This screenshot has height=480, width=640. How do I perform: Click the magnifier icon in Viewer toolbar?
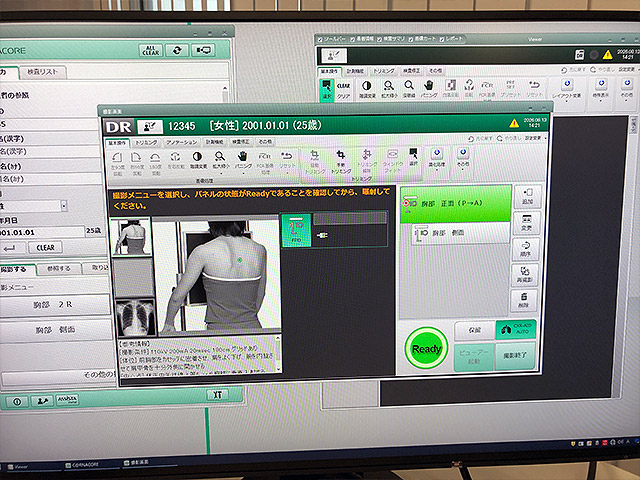tap(408, 89)
